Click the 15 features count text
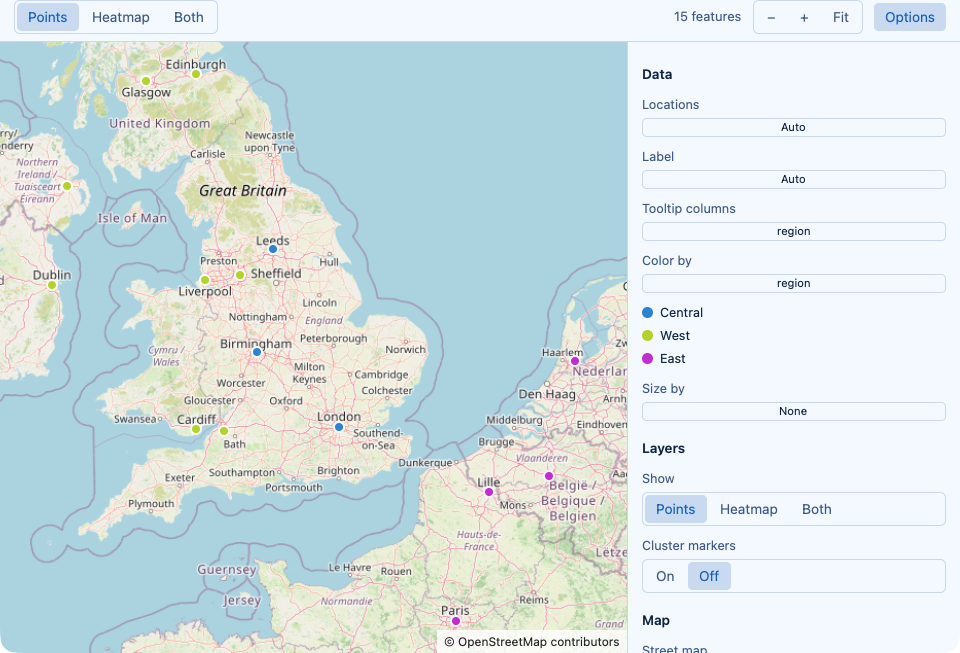This screenshot has width=960, height=653. (707, 17)
